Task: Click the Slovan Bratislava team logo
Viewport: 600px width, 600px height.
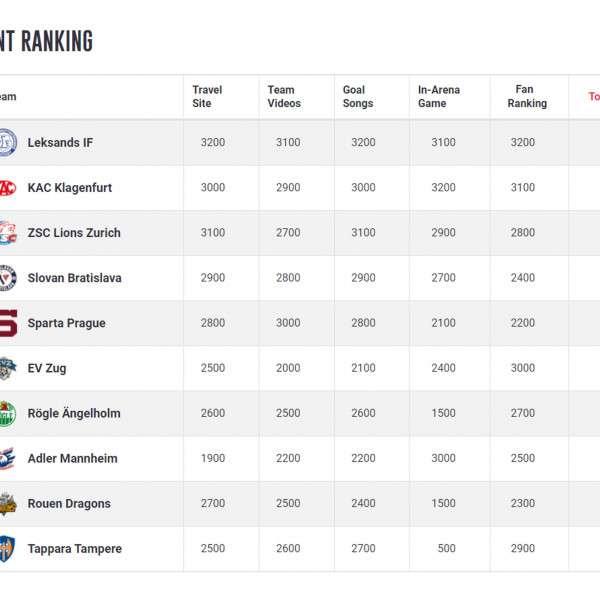Action: [7, 278]
